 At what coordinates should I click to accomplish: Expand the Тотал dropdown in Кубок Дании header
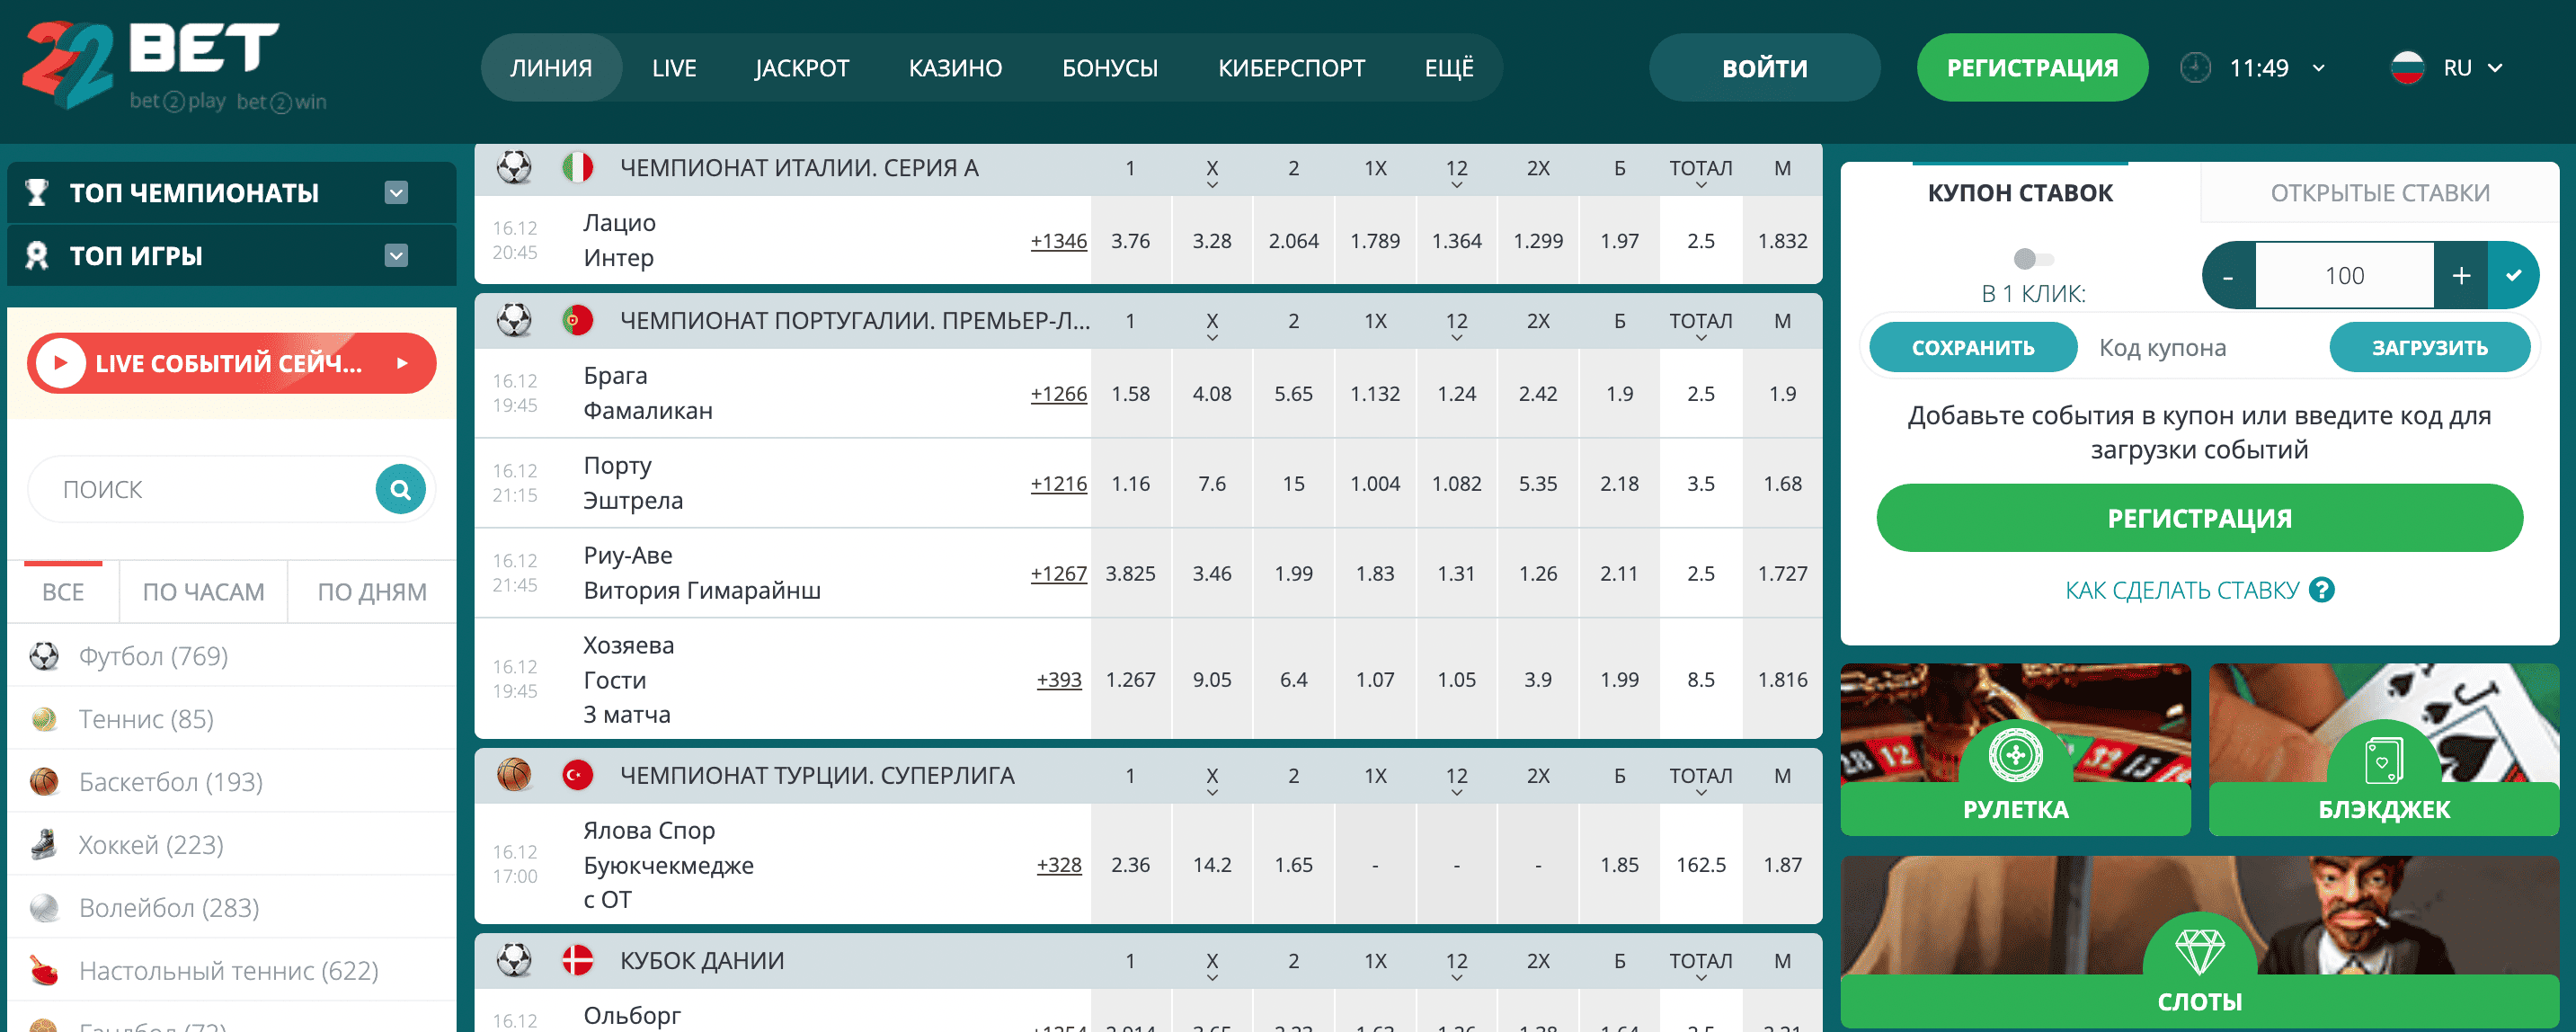point(1701,978)
